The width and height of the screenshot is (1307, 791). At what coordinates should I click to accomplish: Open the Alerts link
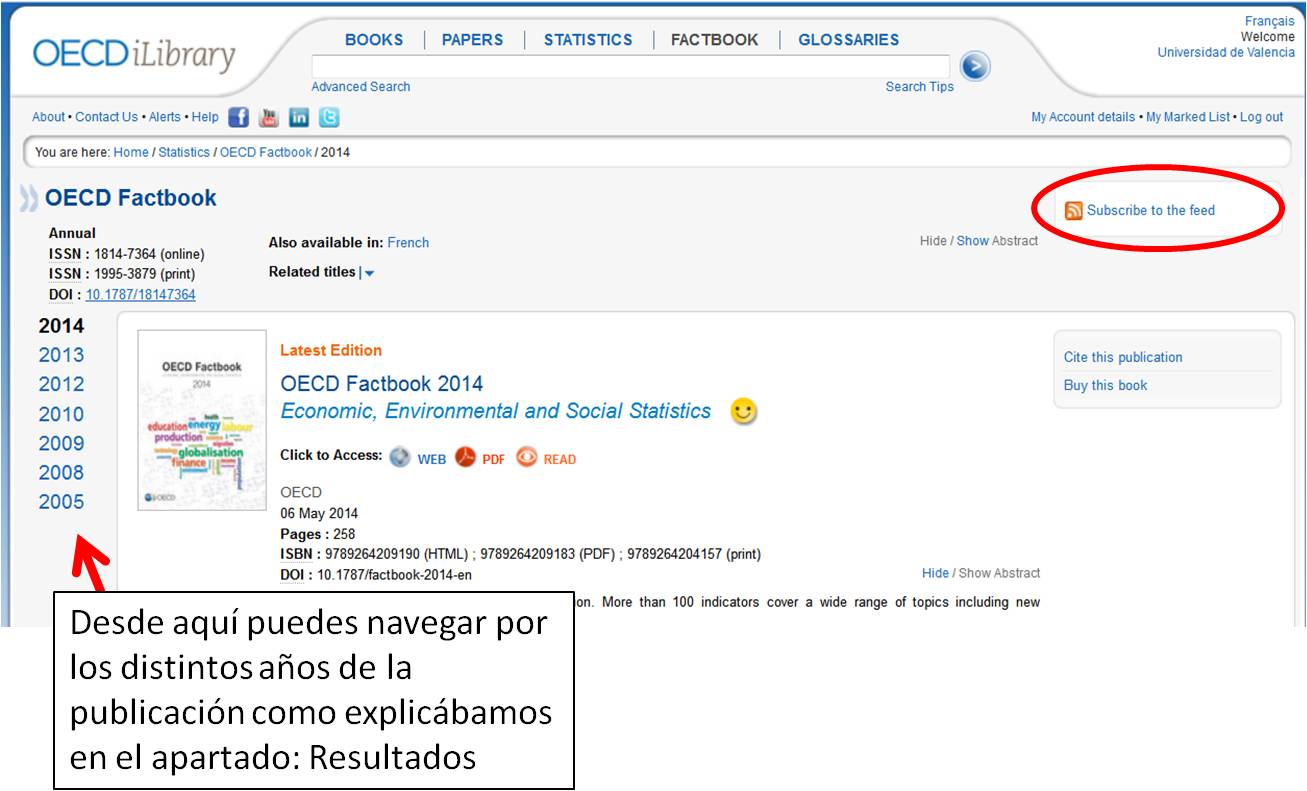pos(165,117)
